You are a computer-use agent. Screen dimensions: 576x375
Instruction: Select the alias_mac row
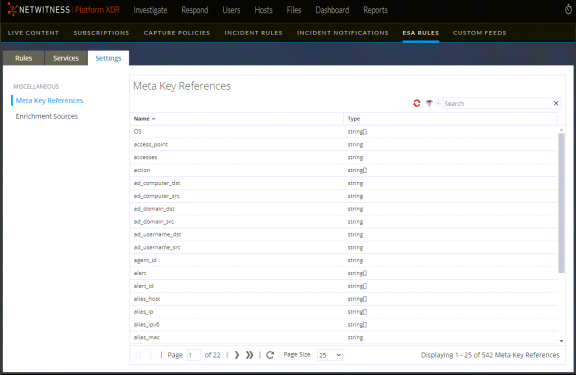click(344, 337)
